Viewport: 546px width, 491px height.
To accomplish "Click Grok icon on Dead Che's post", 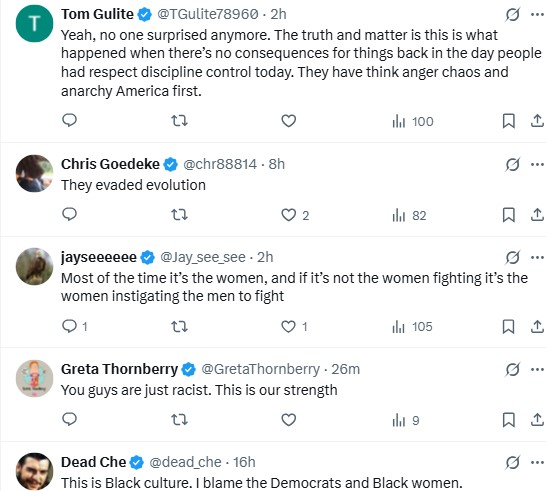I will (x=512, y=462).
